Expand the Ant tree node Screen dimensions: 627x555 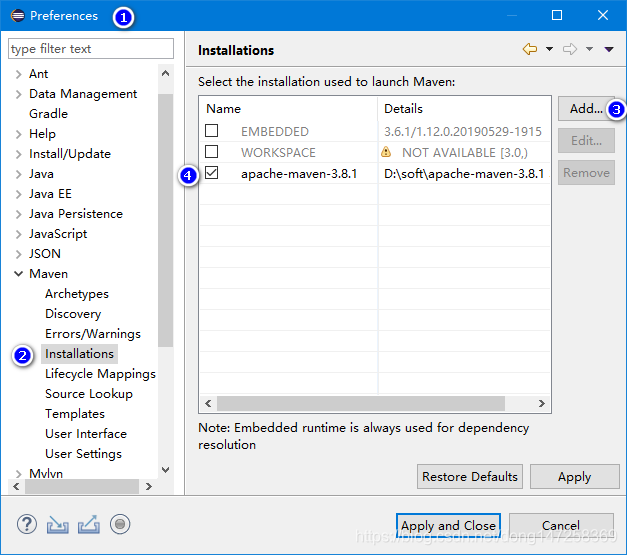(18, 74)
